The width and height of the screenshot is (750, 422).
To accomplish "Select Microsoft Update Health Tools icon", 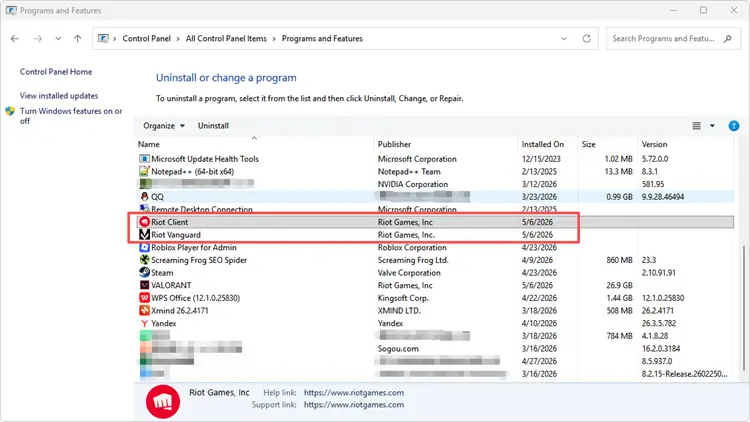I will (144, 159).
